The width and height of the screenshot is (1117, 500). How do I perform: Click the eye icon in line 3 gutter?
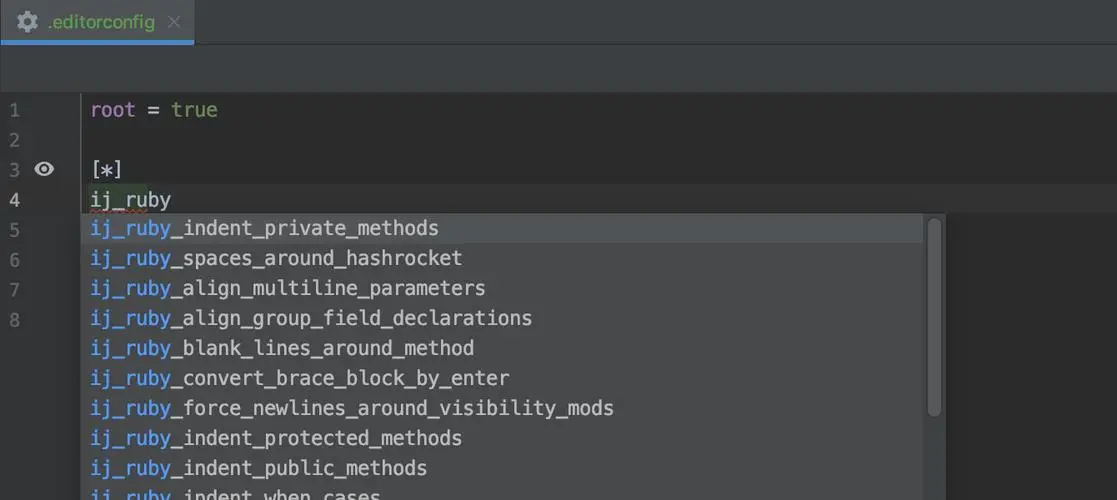(x=44, y=169)
